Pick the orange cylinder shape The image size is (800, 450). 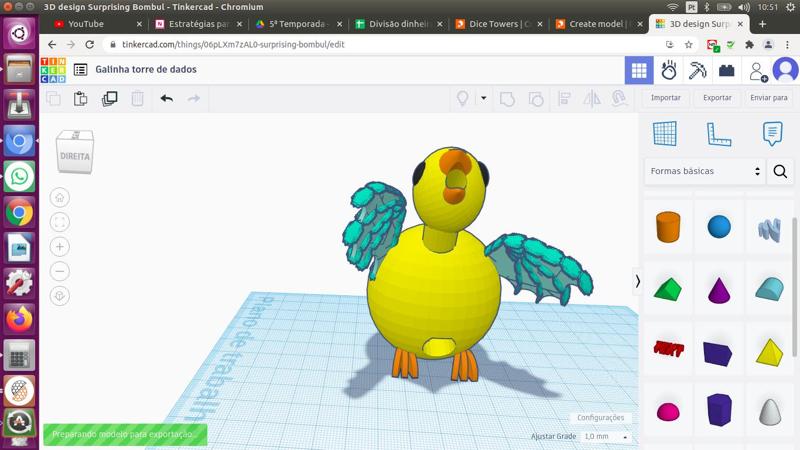(668, 227)
